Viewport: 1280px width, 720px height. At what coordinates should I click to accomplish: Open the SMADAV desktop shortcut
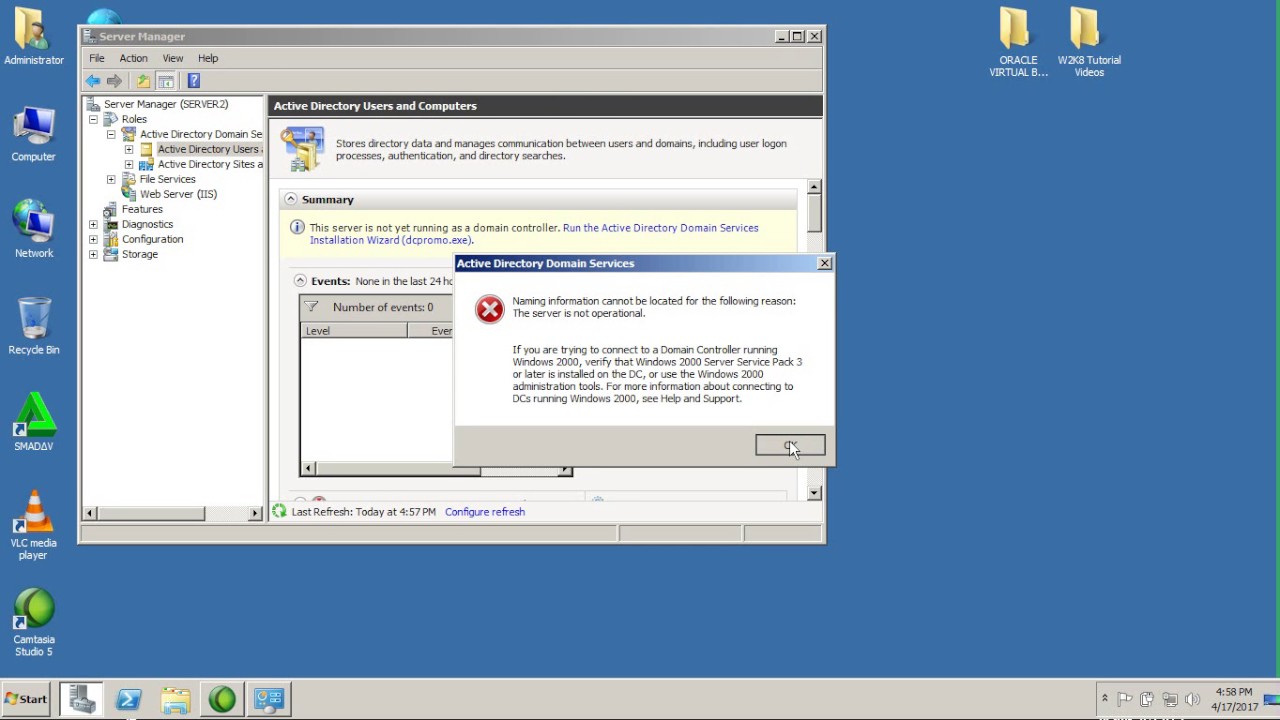point(34,421)
